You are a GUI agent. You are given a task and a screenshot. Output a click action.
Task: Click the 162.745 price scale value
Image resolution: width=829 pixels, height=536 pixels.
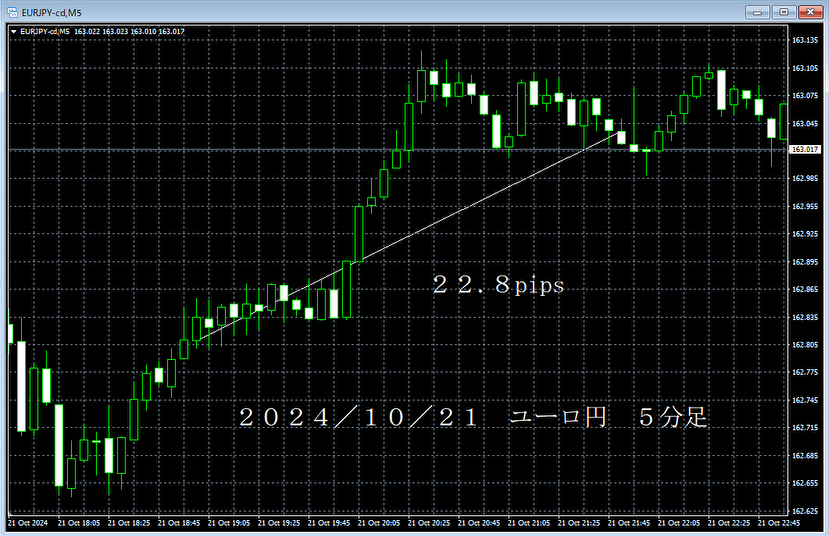(805, 400)
